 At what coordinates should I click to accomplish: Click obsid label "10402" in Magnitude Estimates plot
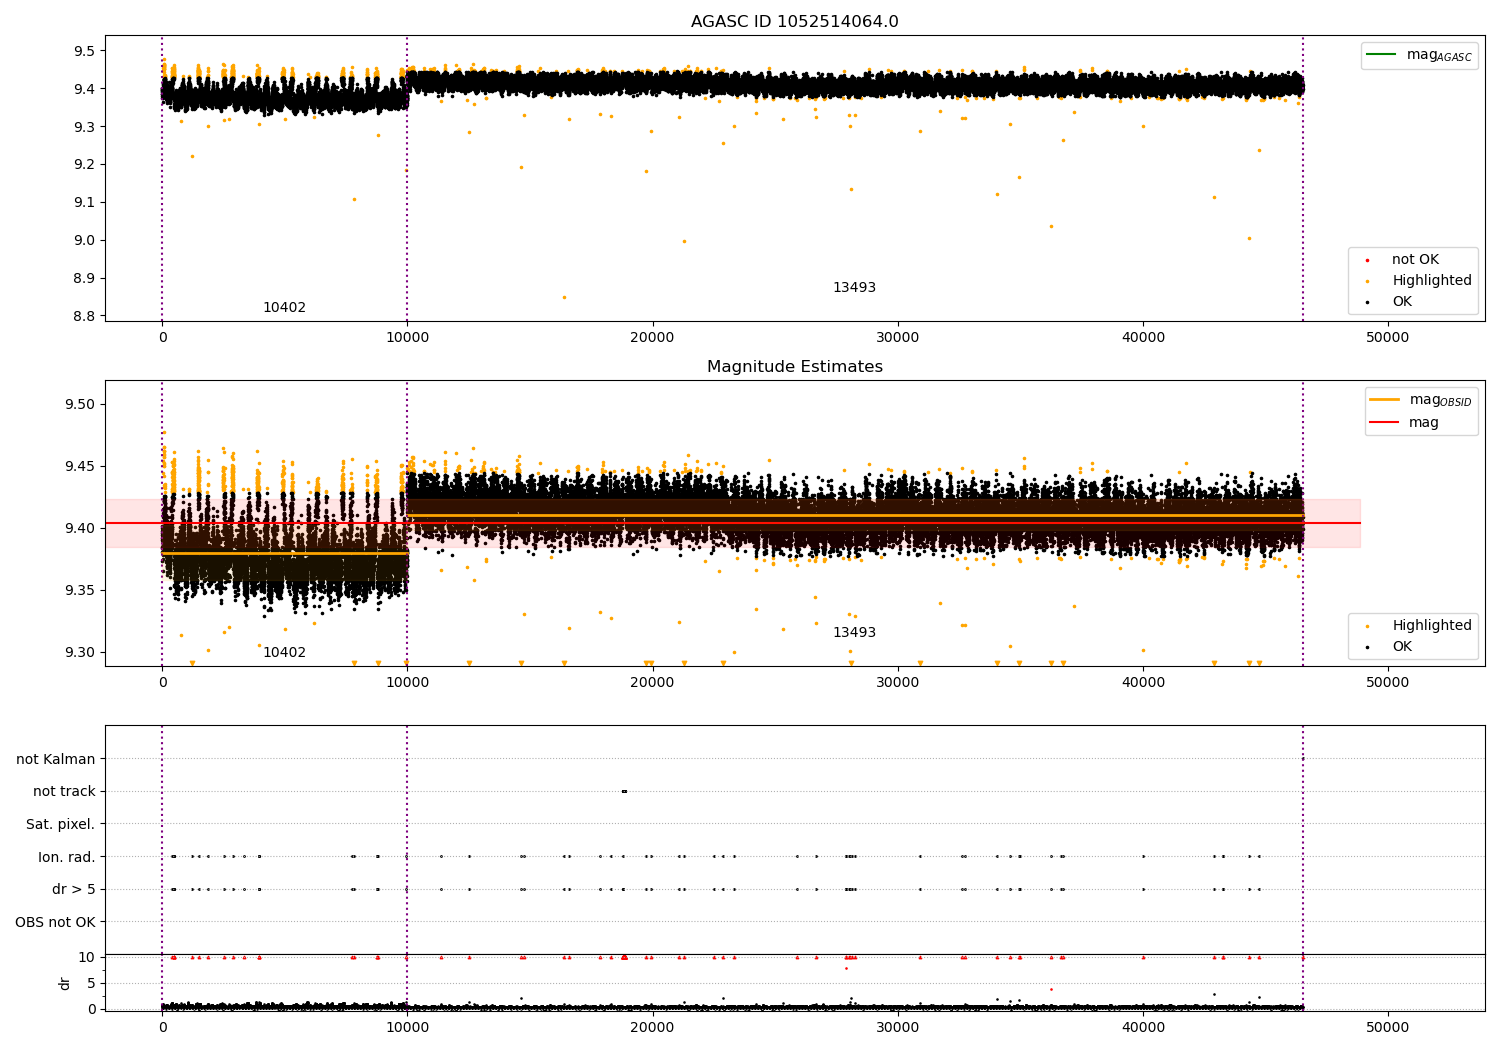[284, 653]
